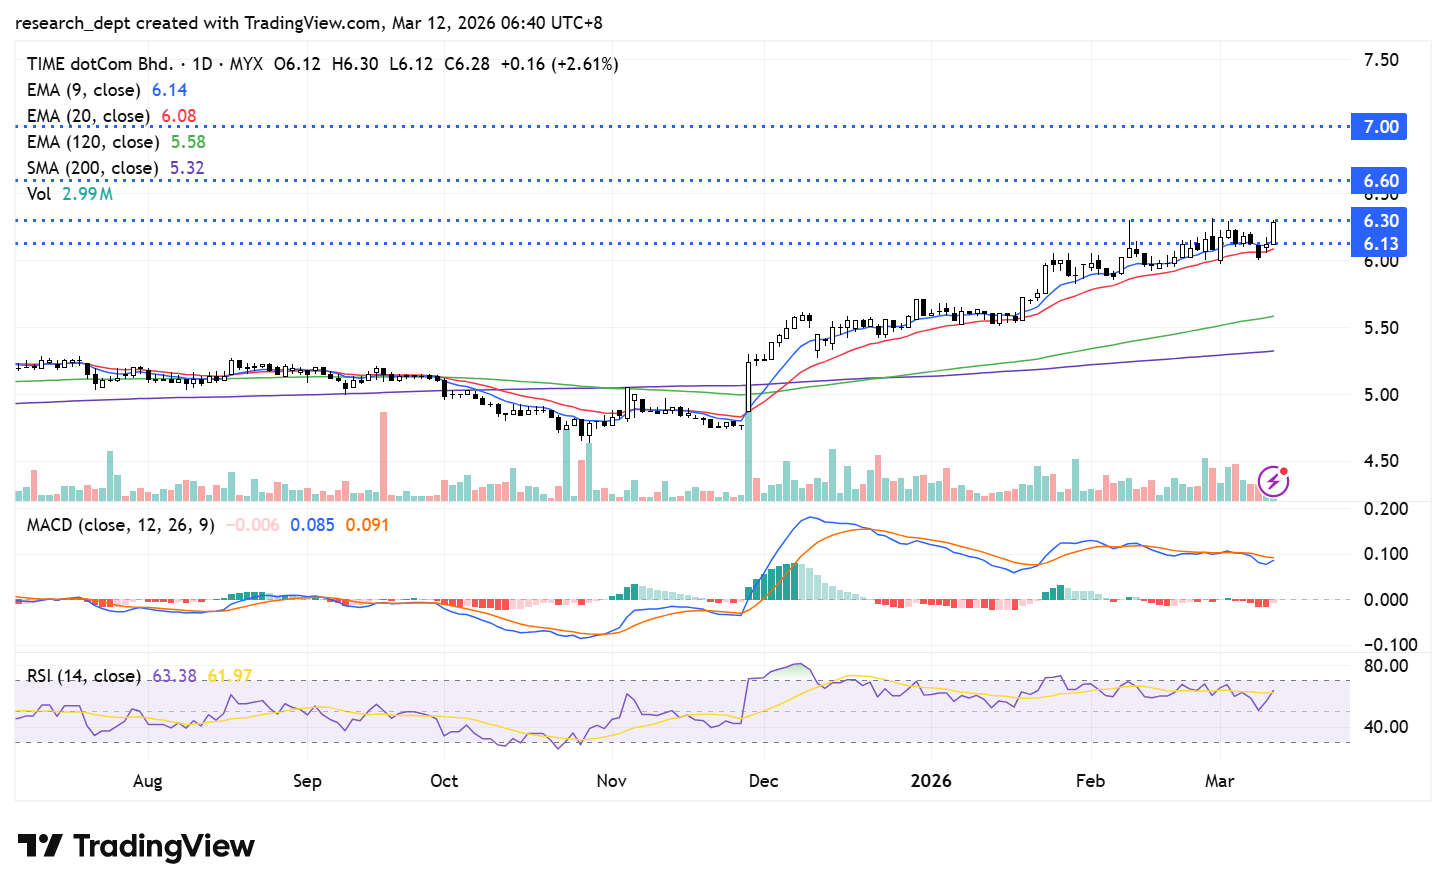This screenshot has height=891, width=1446.
Task: Click the EMA (120, close) value 5.58
Action: point(188,142)
